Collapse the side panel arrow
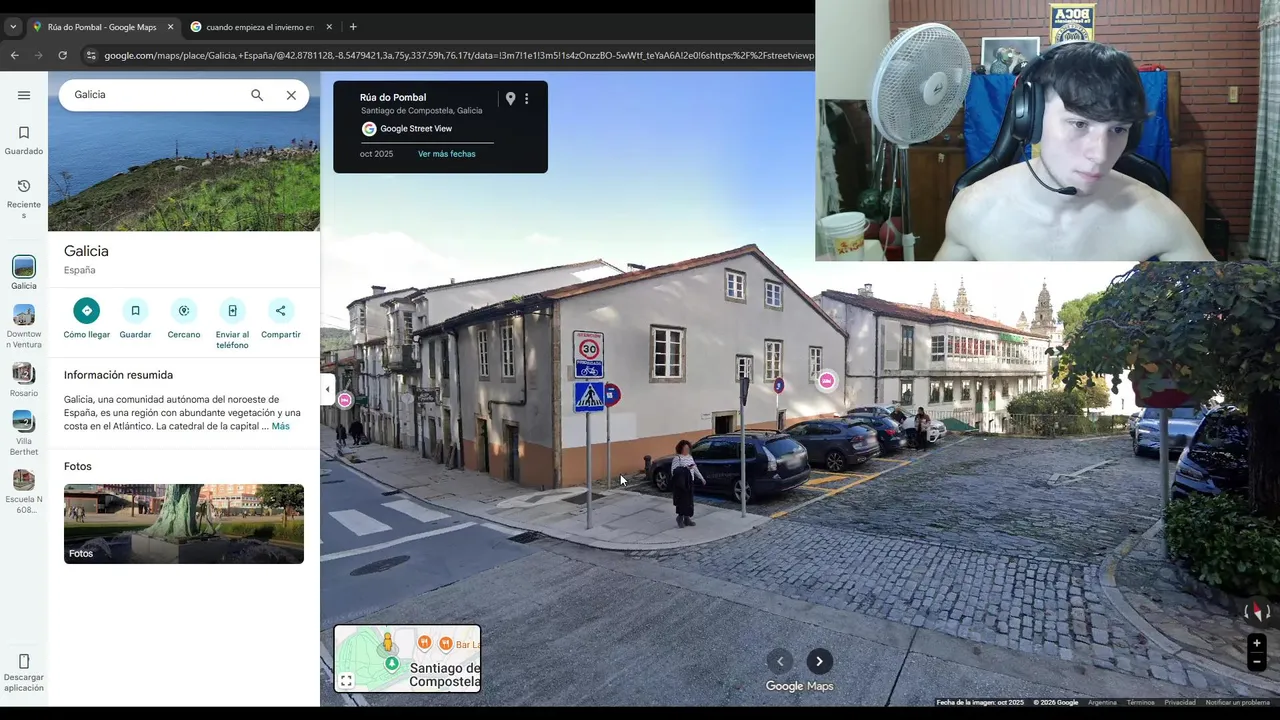The image size is (1280, 720). point(327,390)
